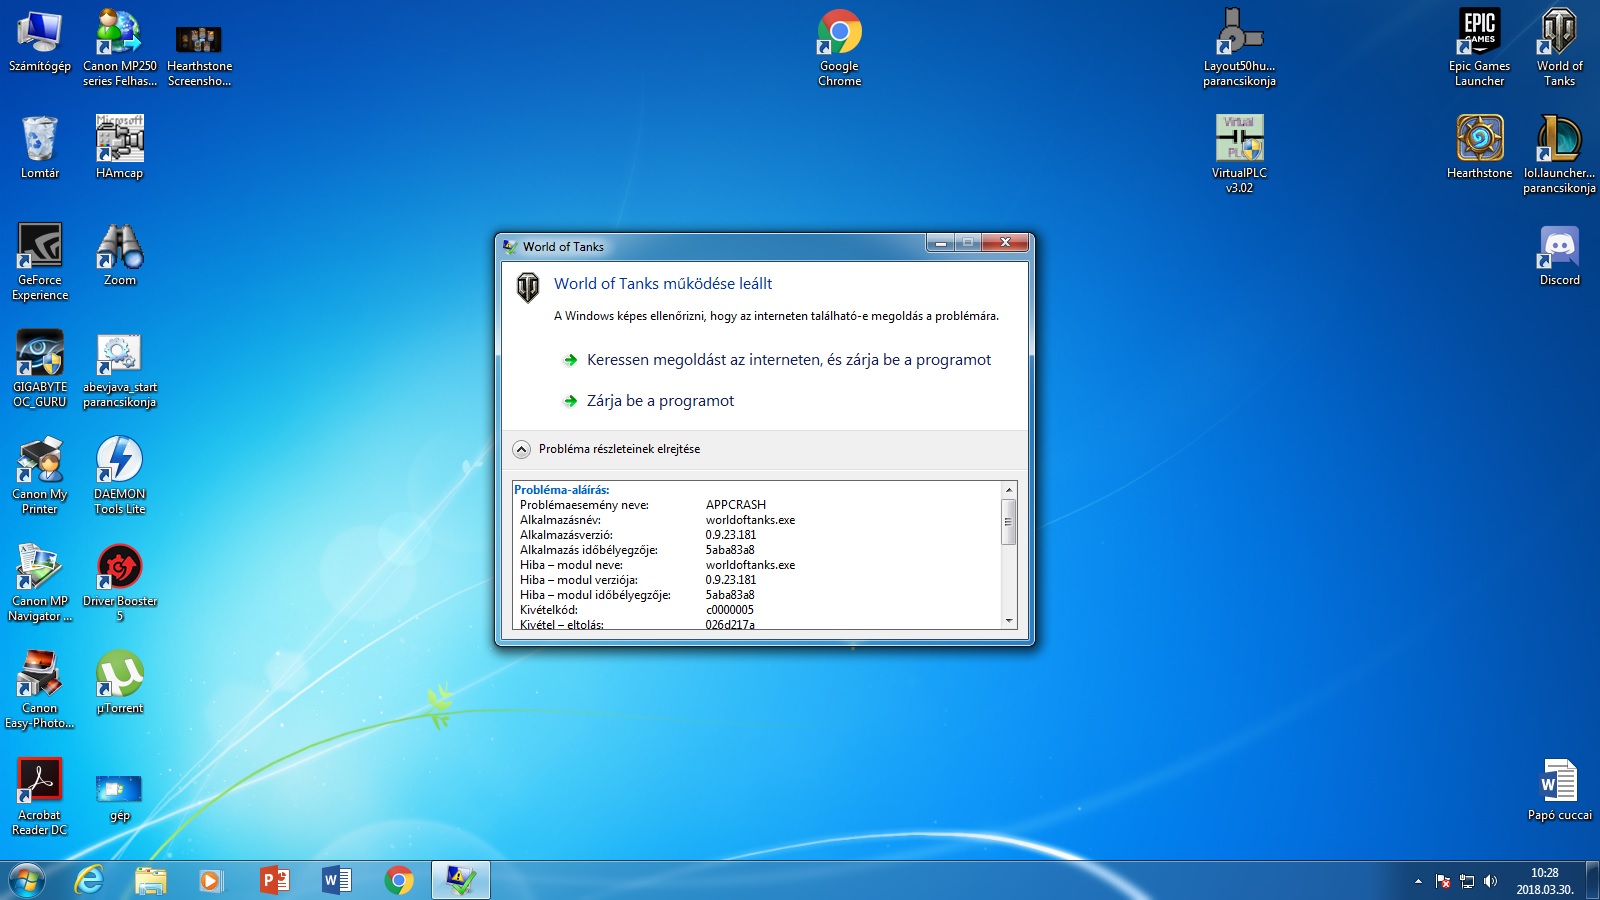This screenshot has width=1600, height=900.
Task: Launch Google Chrome desktop shortcut
Action: pos(840,48)
